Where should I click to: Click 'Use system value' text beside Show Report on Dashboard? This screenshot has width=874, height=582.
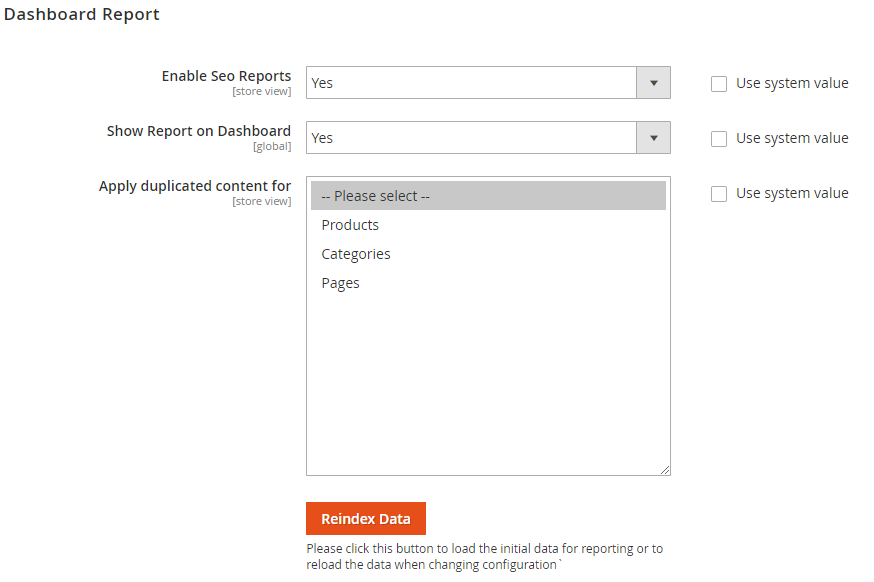[x=792, y=139]
